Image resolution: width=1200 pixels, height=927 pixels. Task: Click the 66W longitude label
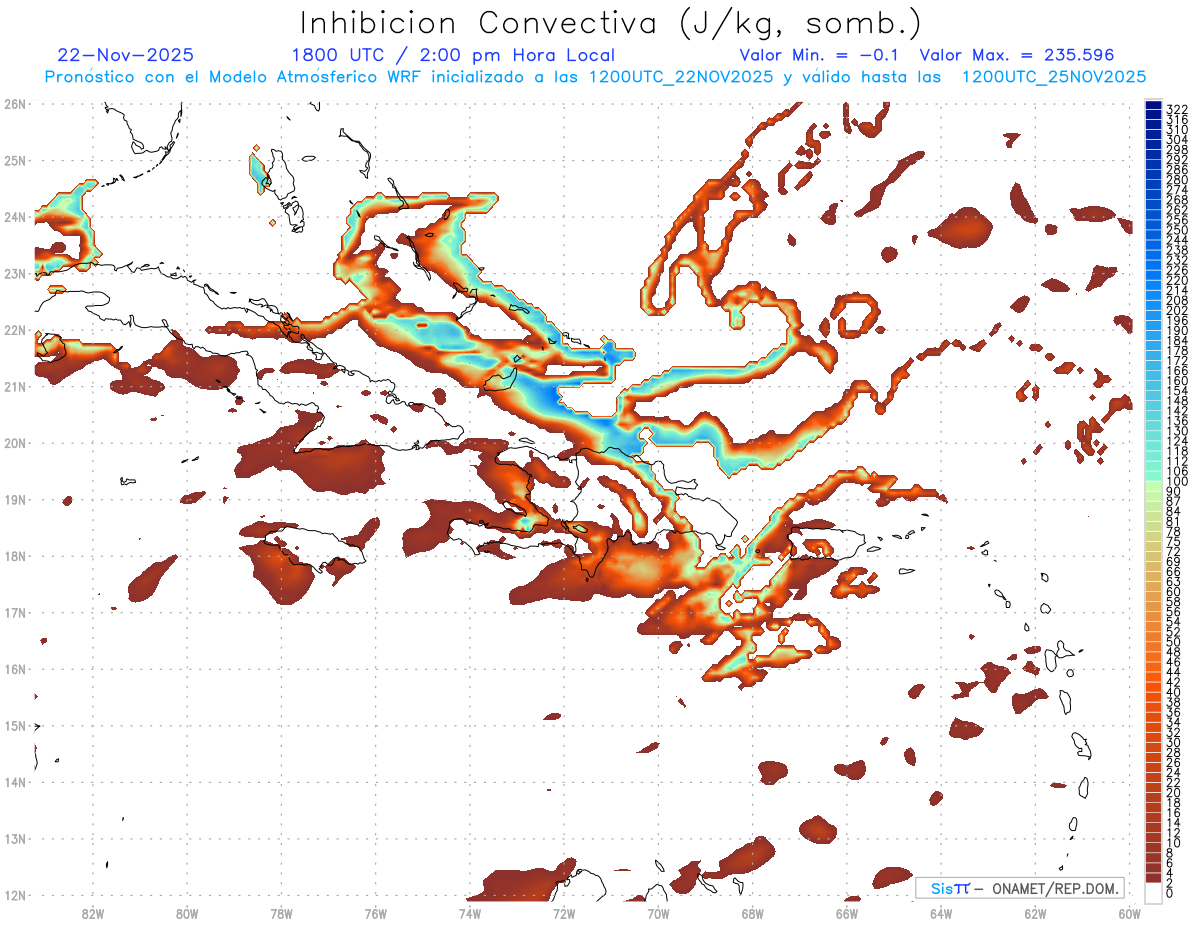tap(847, 913)
